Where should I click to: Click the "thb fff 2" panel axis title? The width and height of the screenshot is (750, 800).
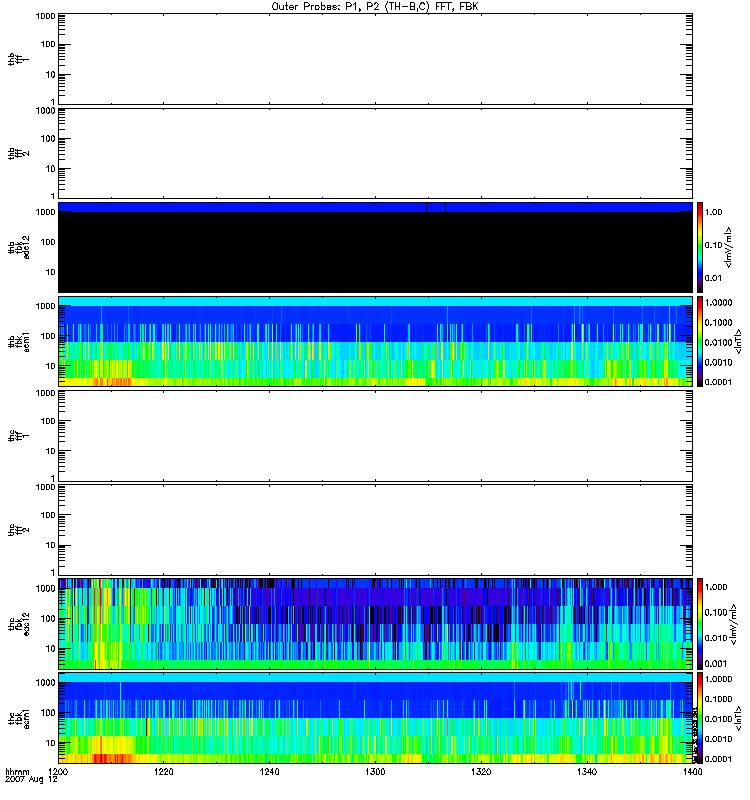18,154
